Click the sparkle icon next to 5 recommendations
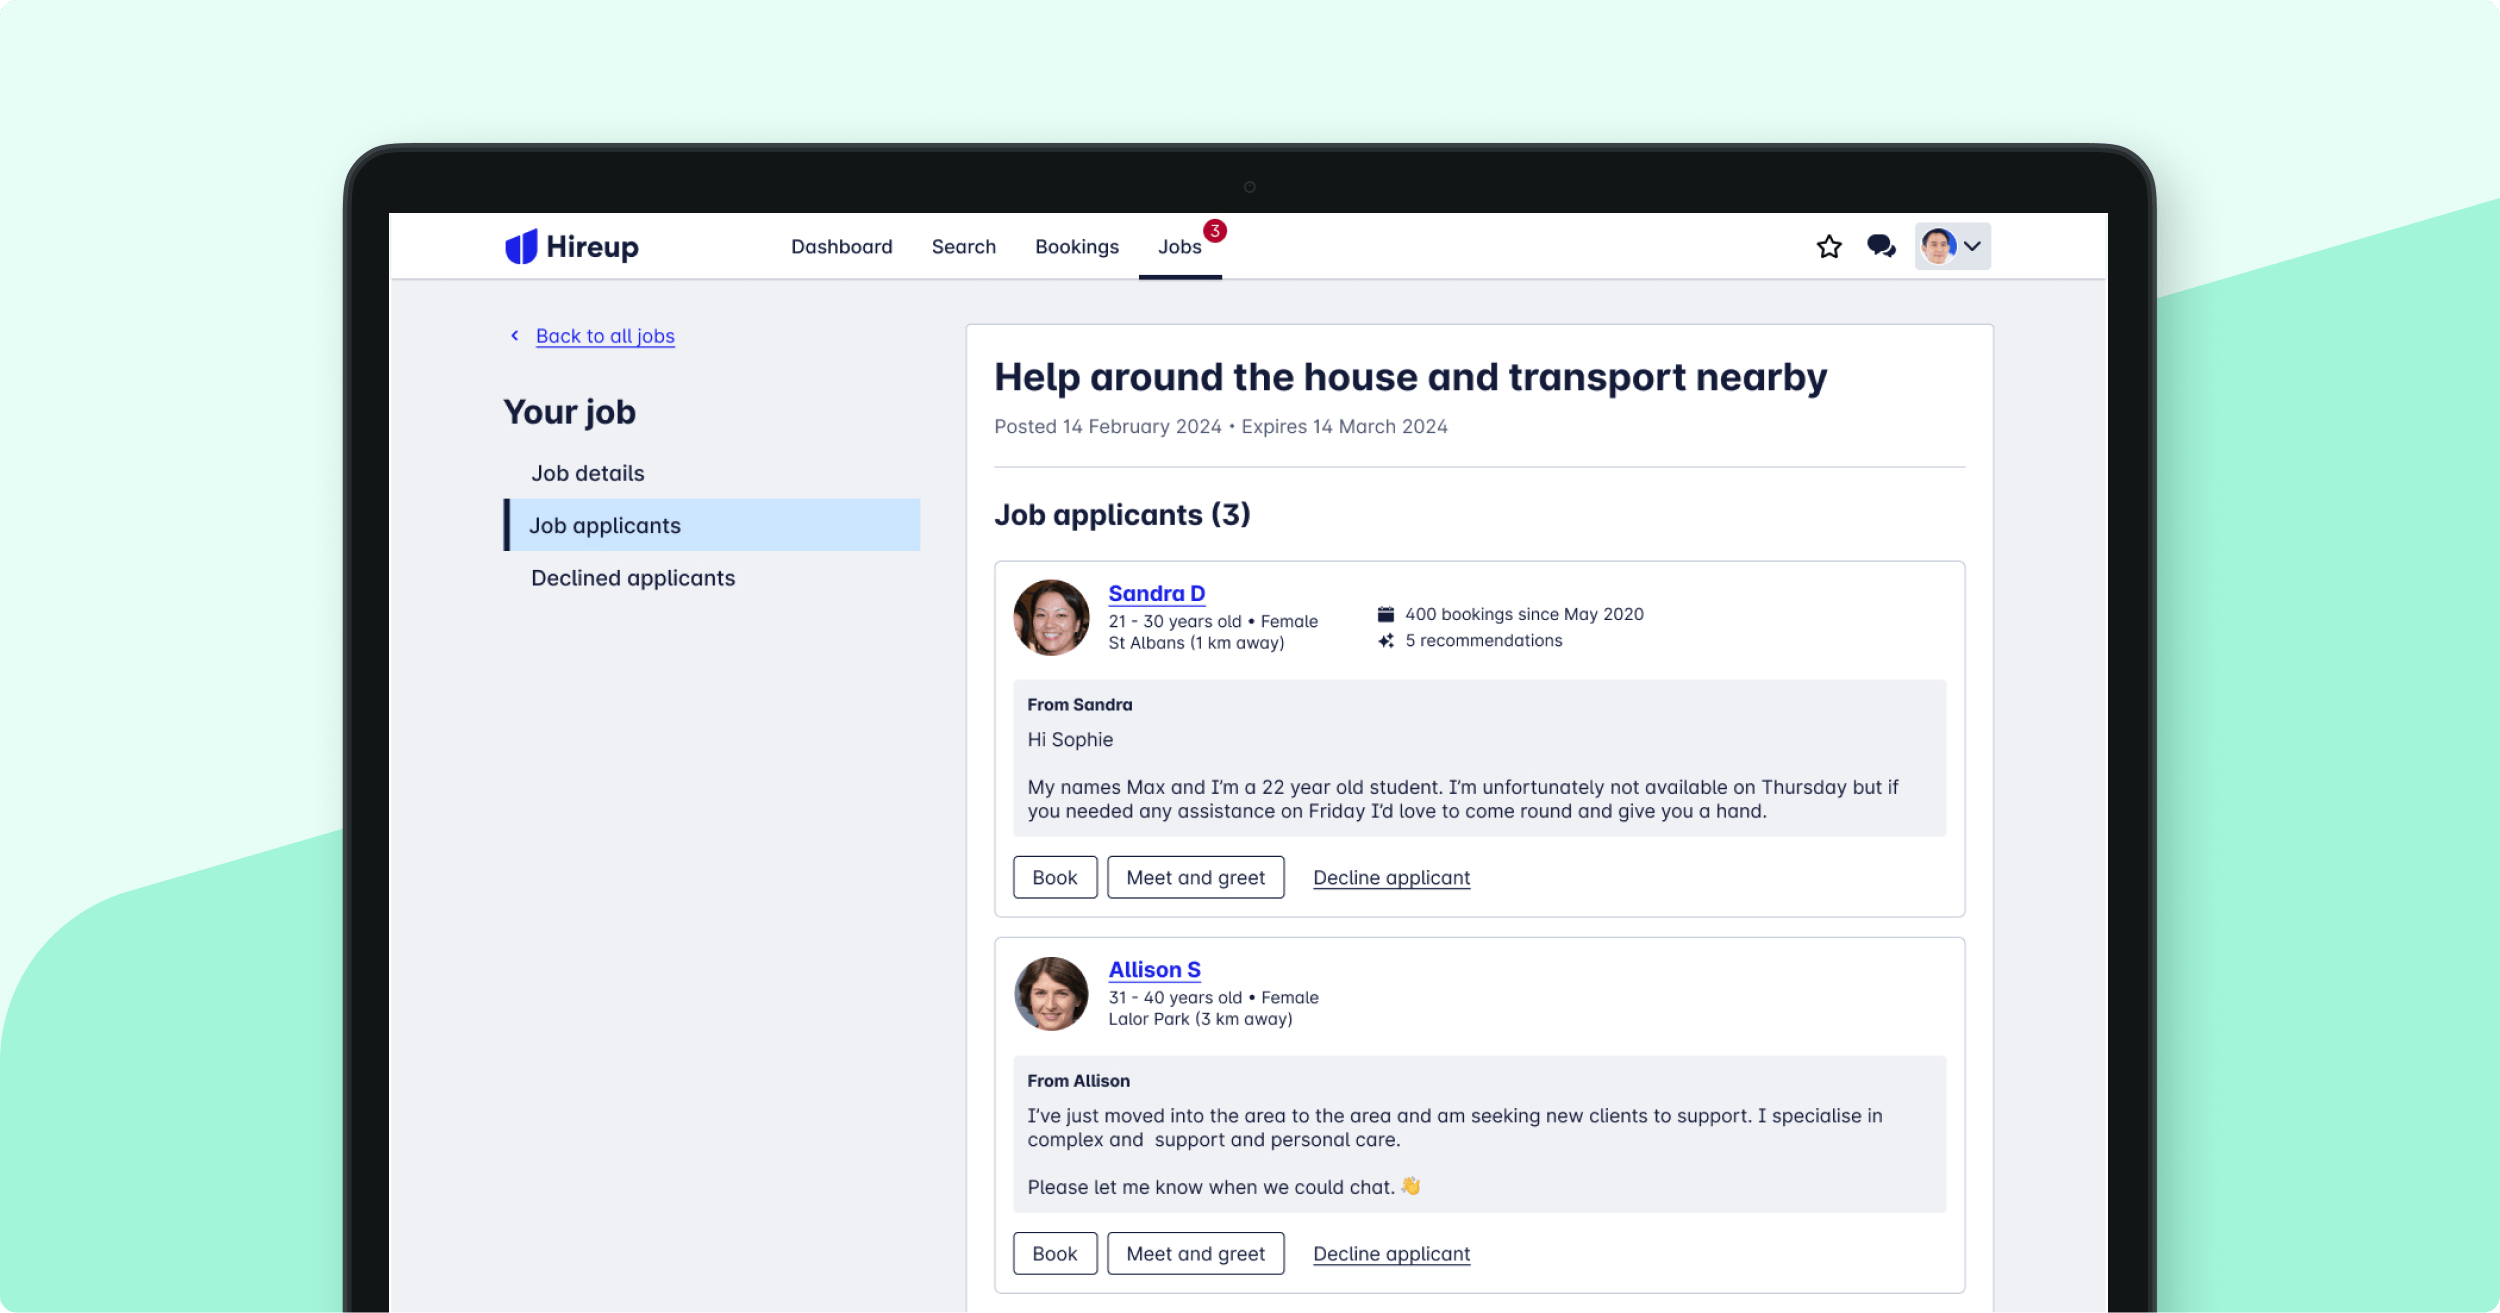The image size is (2500, 1313). coord(1385,641)
